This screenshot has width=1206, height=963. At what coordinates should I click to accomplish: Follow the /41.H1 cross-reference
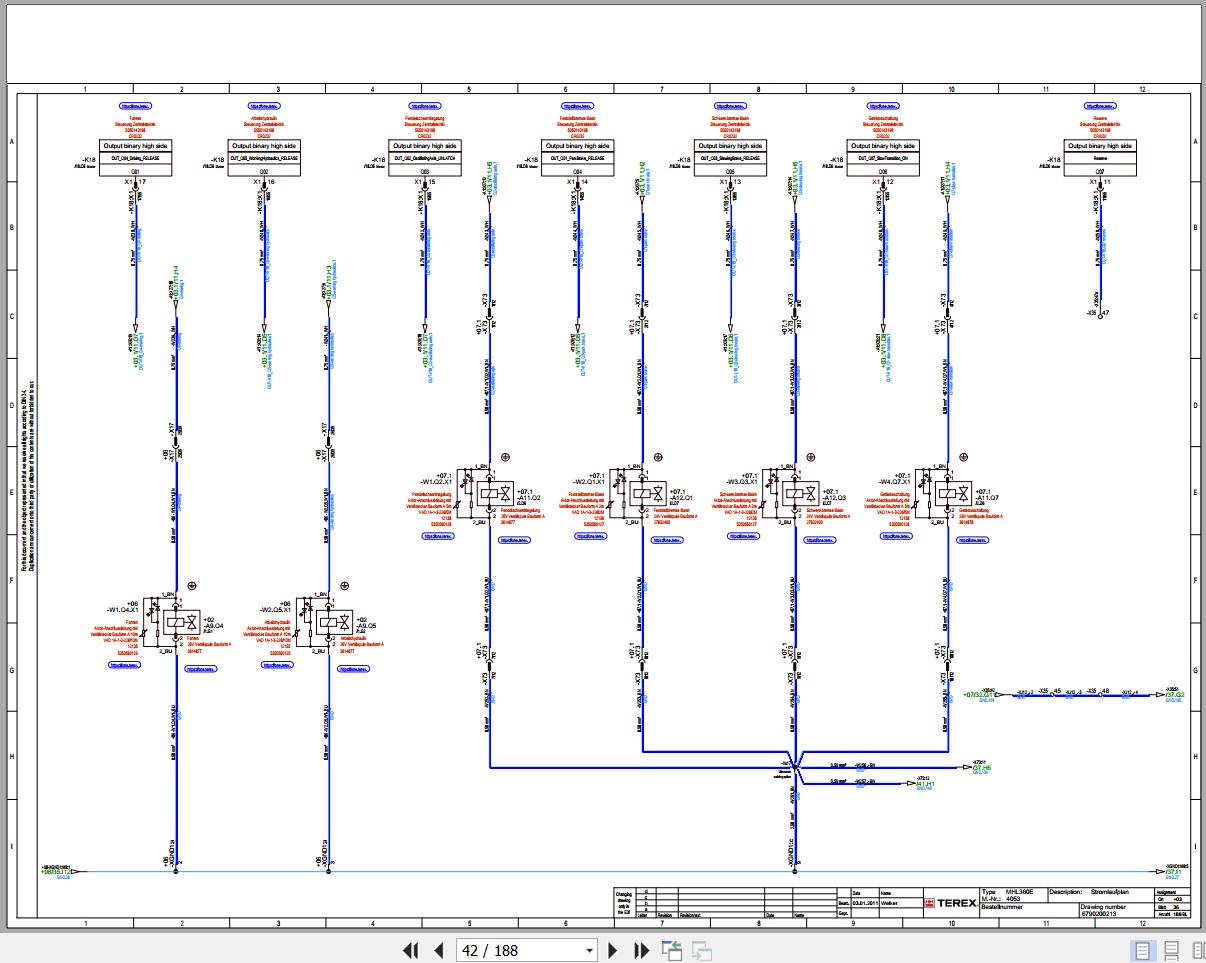click(924, 784)
